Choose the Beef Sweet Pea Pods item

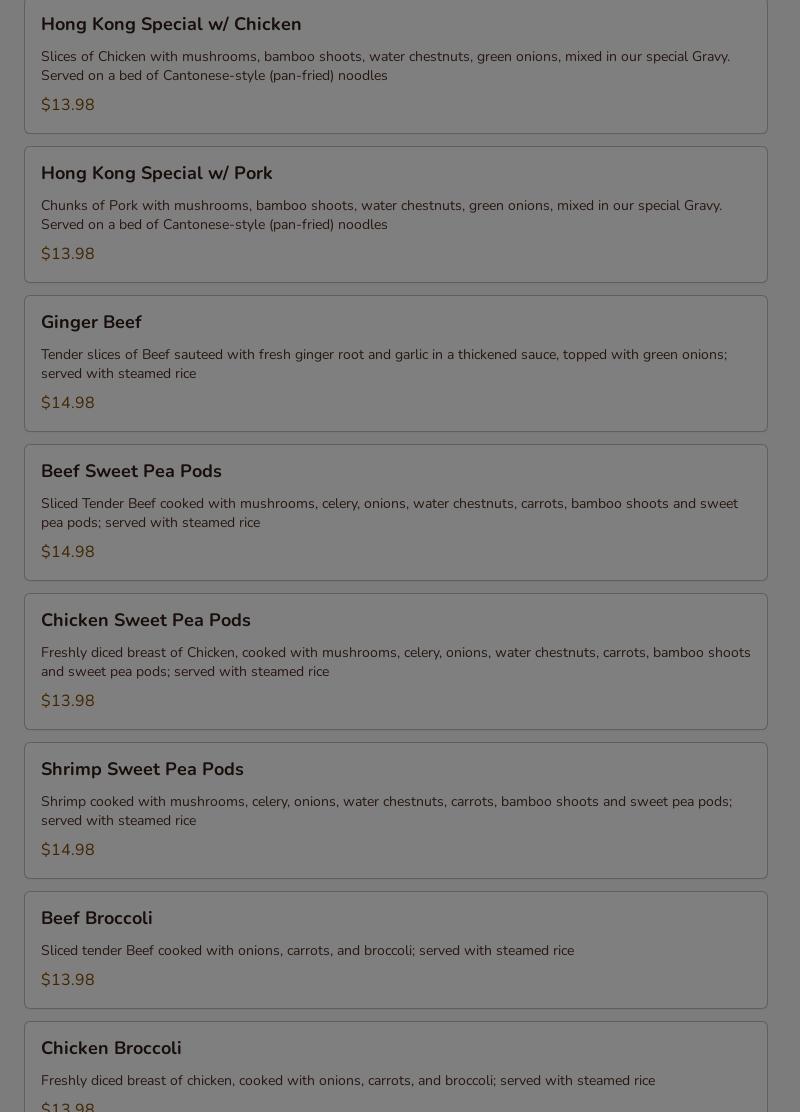[x=396, y=512]
